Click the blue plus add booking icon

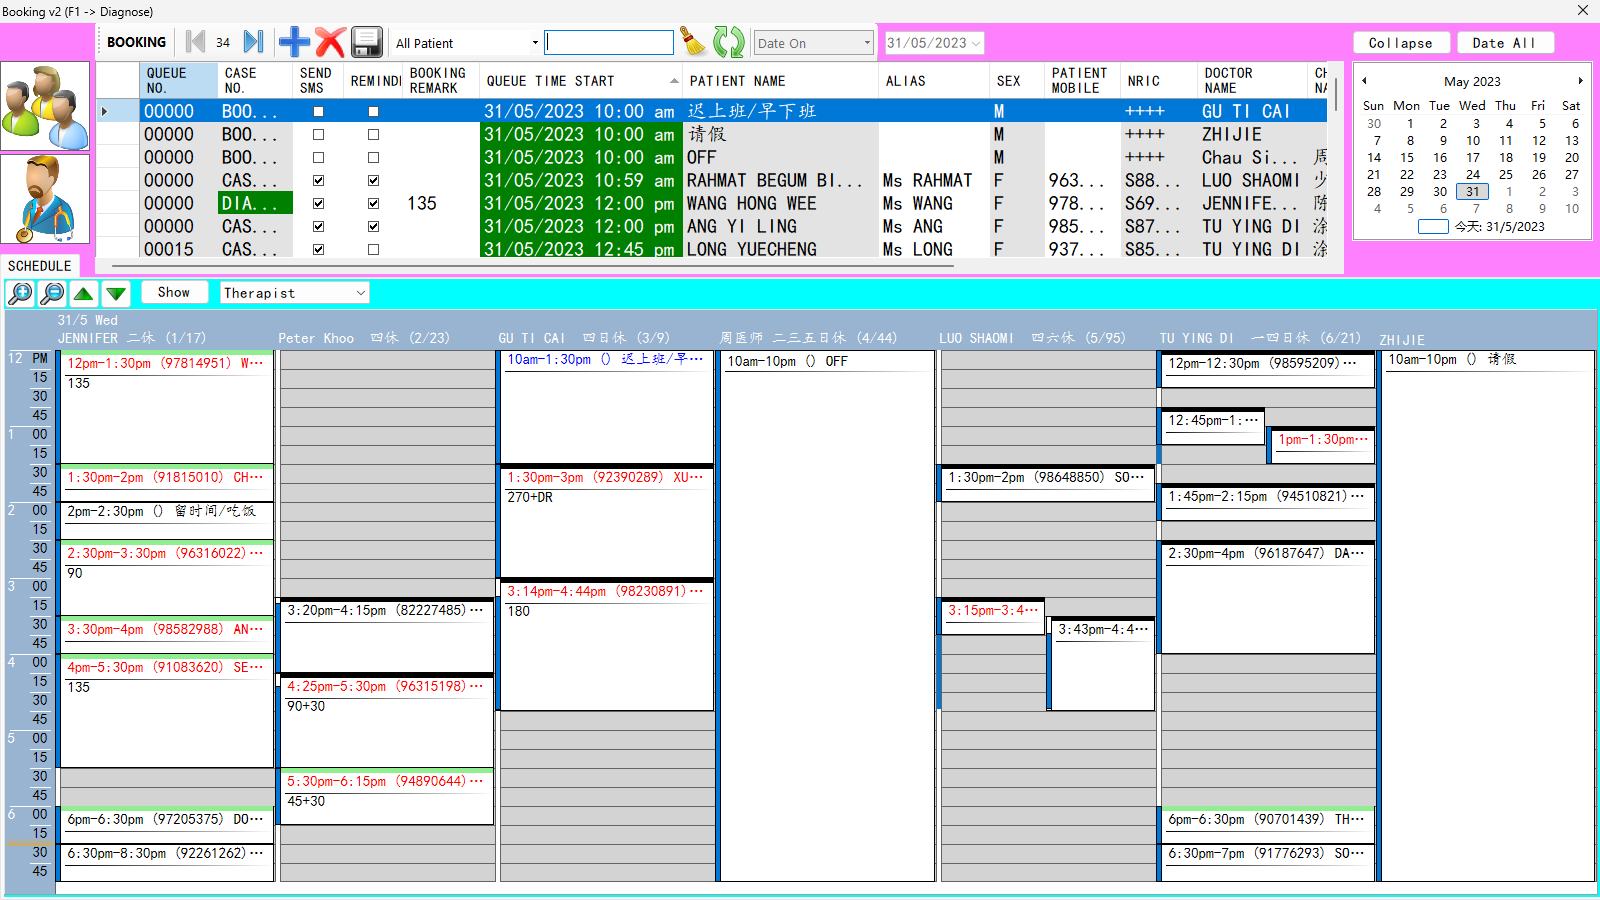(294, 42)
